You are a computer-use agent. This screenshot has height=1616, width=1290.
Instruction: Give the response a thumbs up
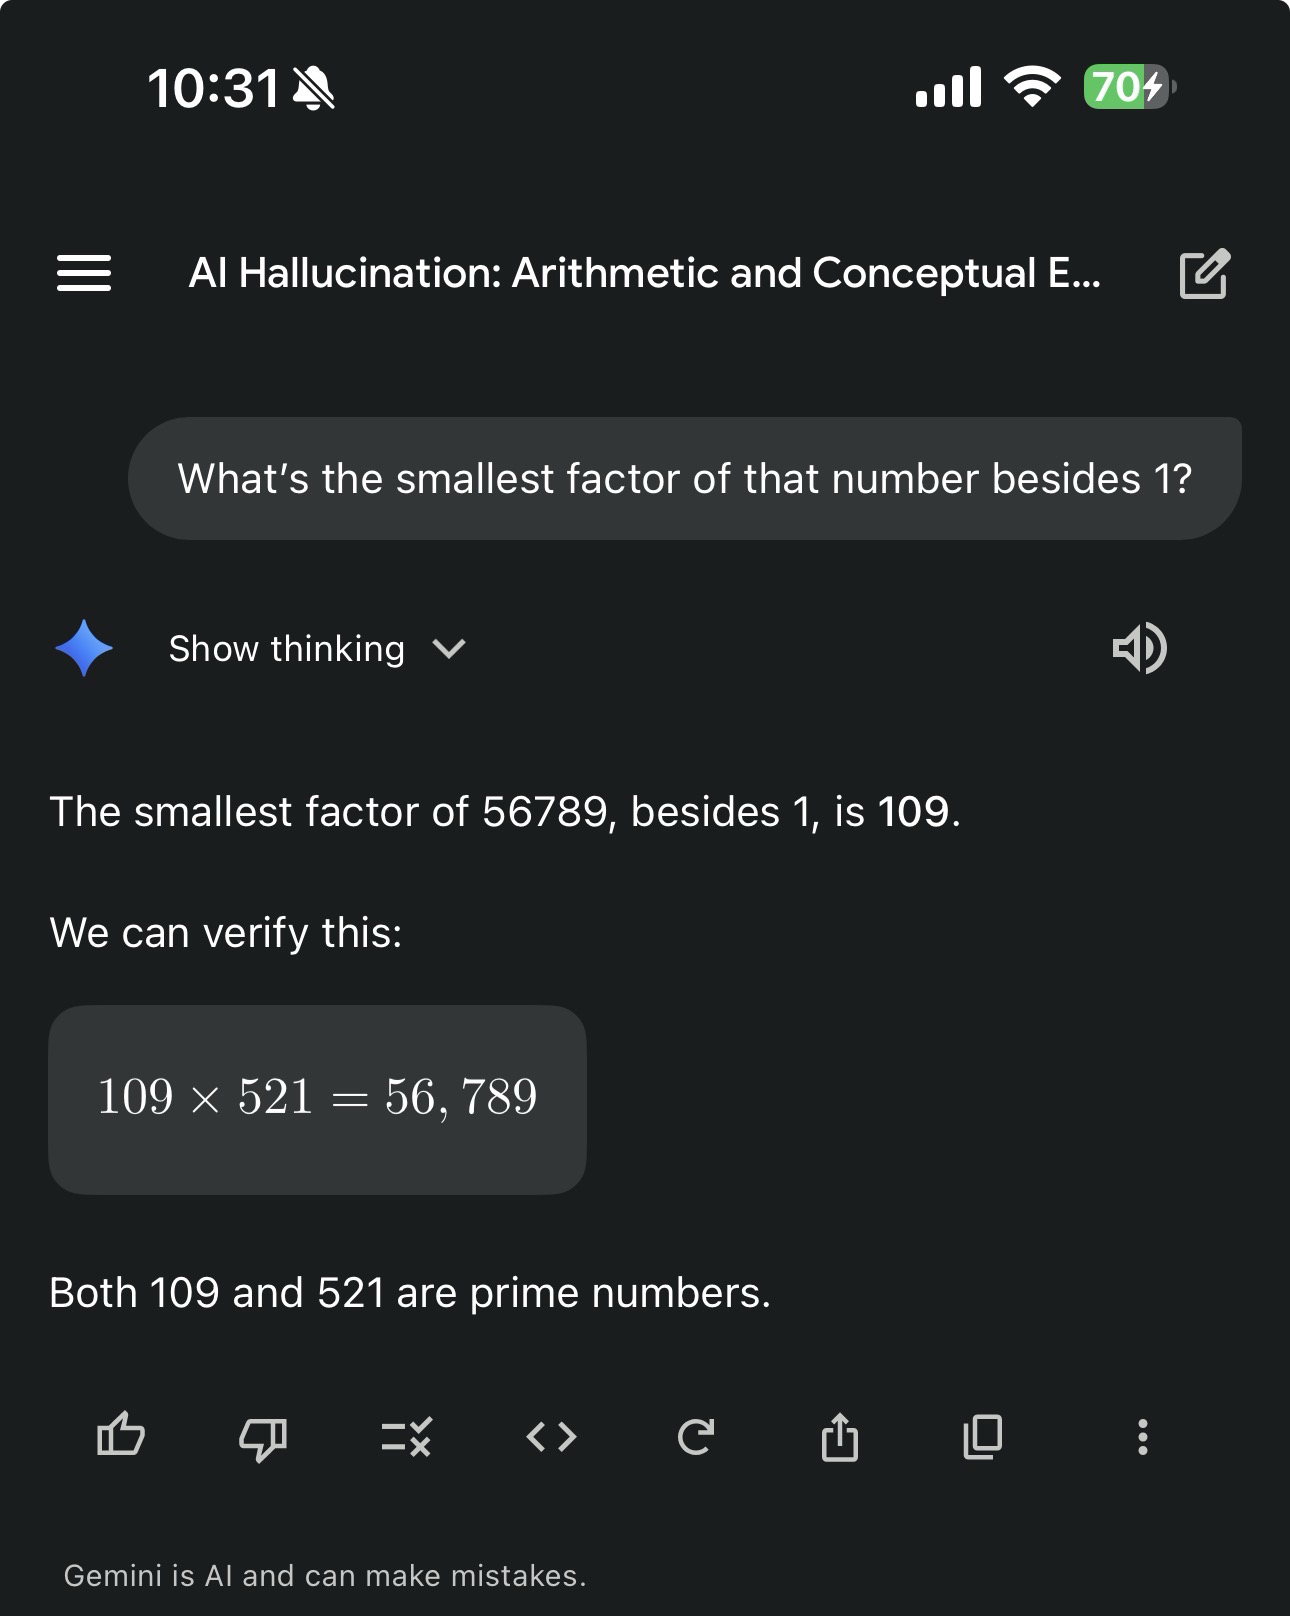pos(121,1437)
